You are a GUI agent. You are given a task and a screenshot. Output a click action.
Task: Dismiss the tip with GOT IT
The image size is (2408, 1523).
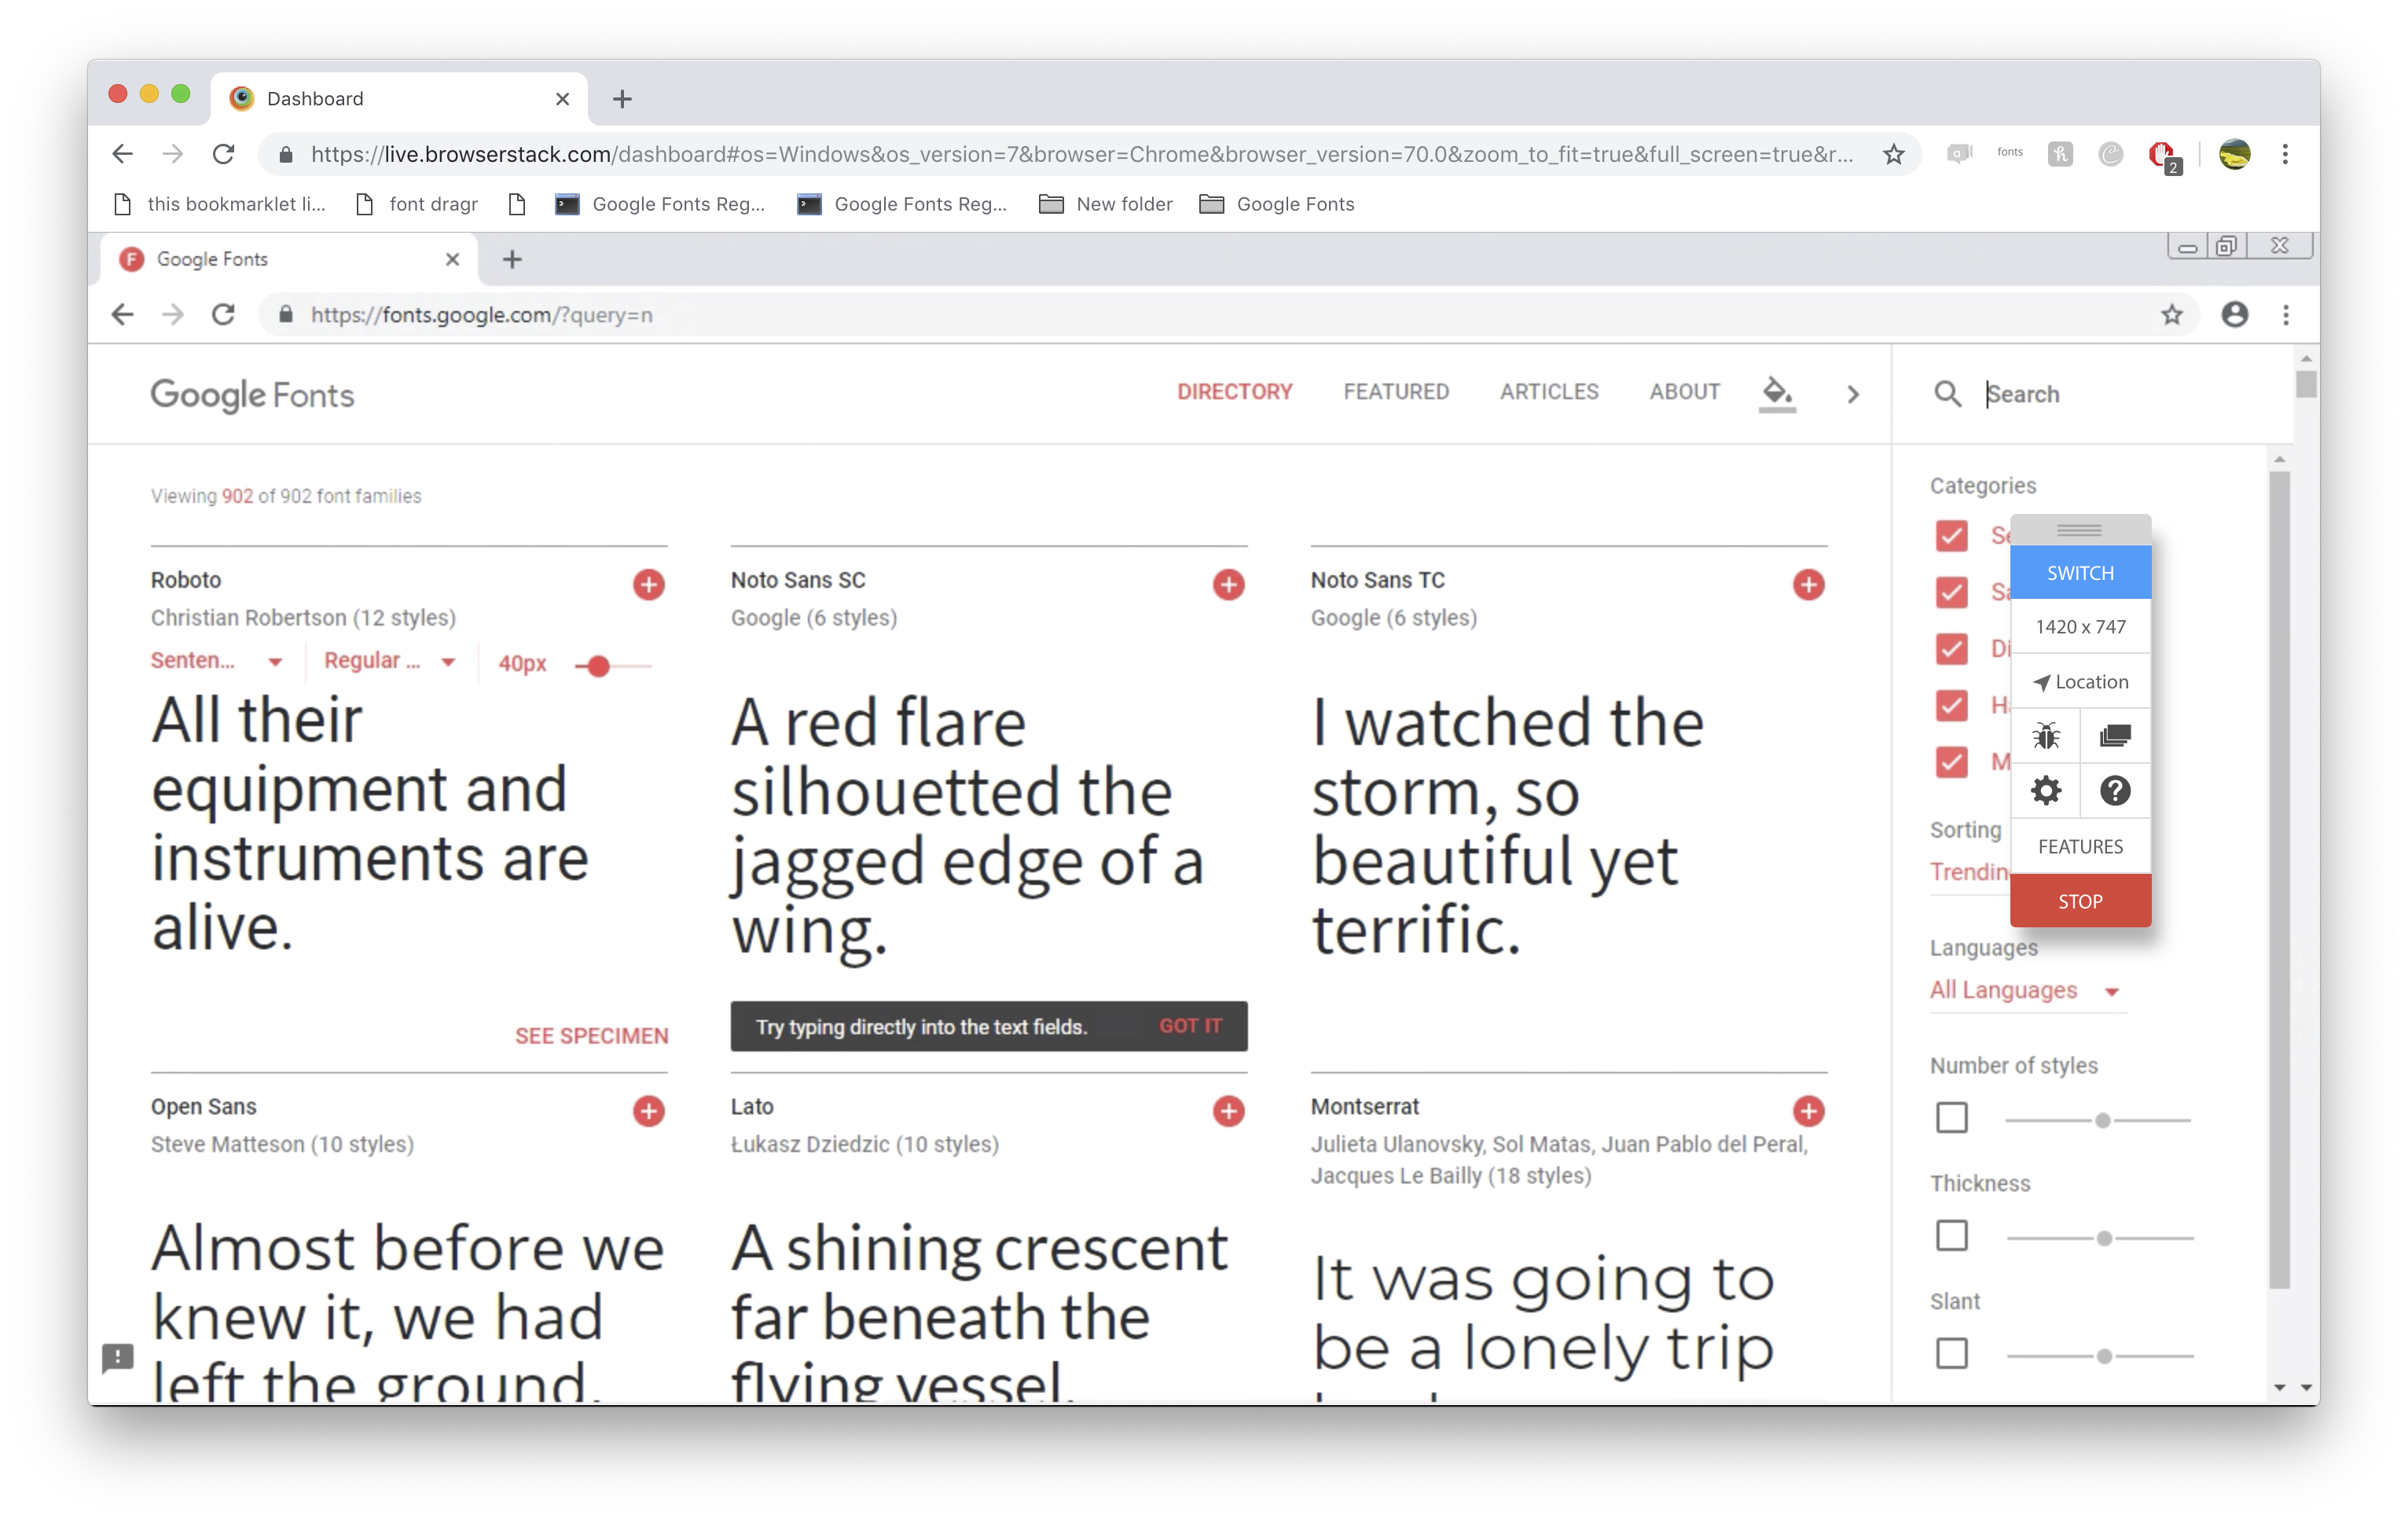pyautogui.click(x=1190, y=1026)
